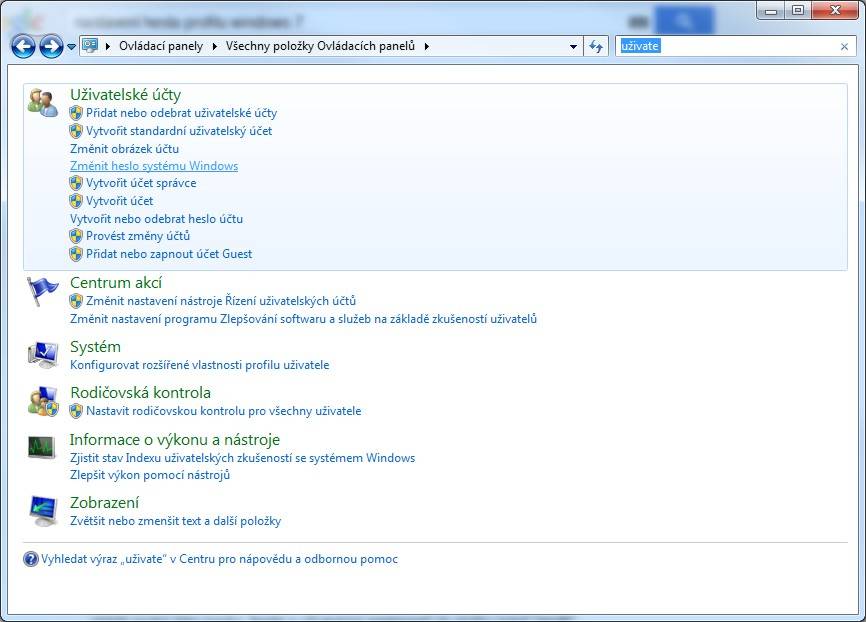Open Nastavit rodičovskou kontrolu pro všechny uživatele
This screenshot has height=622, width=866.
pyautogui.click(x=224, y=411)
